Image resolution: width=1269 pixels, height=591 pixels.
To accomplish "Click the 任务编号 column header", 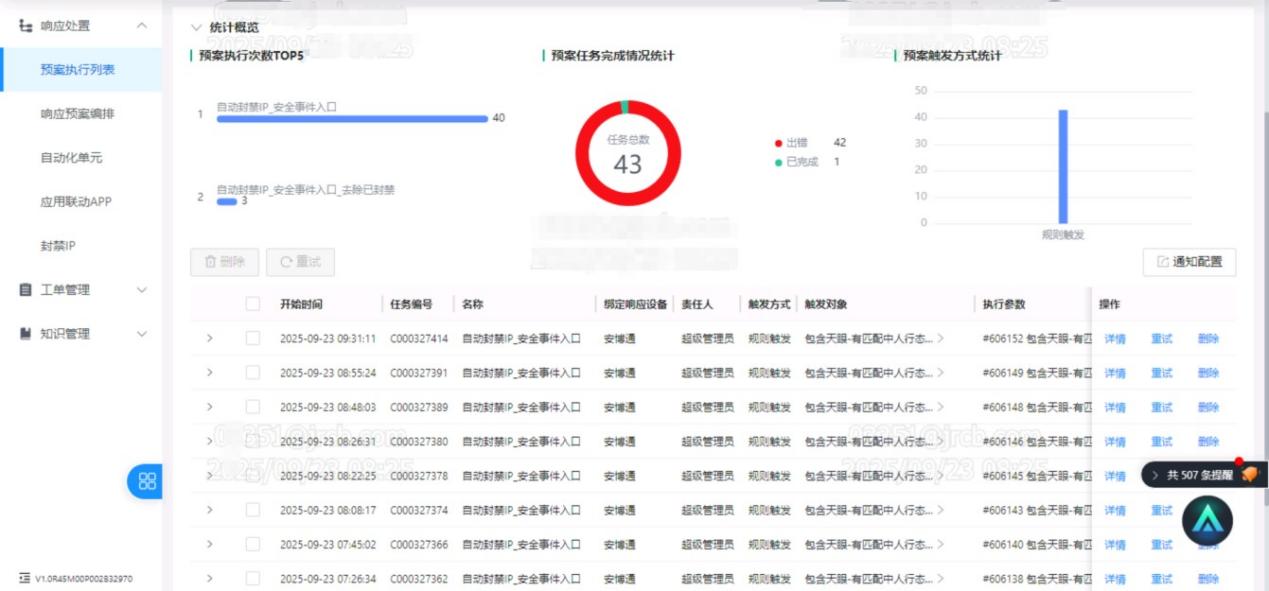I will click(411, 304).
